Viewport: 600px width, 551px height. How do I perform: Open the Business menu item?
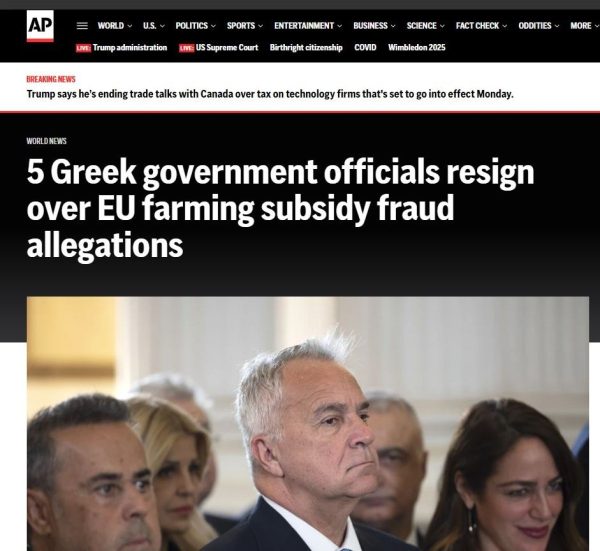click(x=374, y=26)
